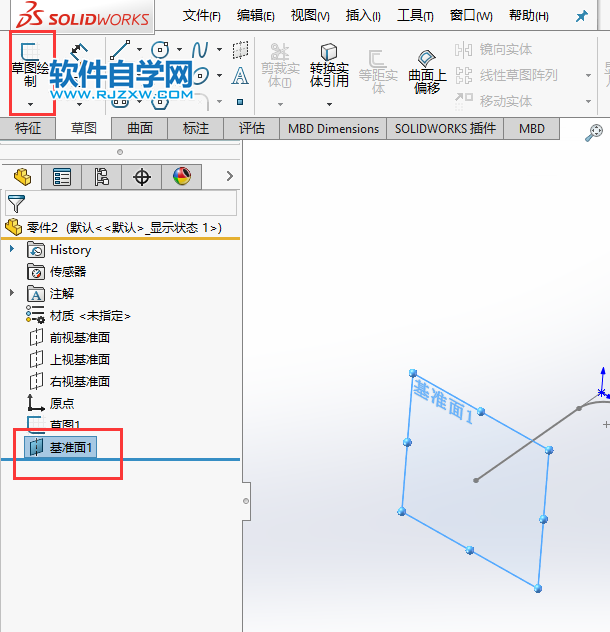The image size is (610, 632).
Task: Pin the menu bar with the pushpin icon
Action: [581, 16]
